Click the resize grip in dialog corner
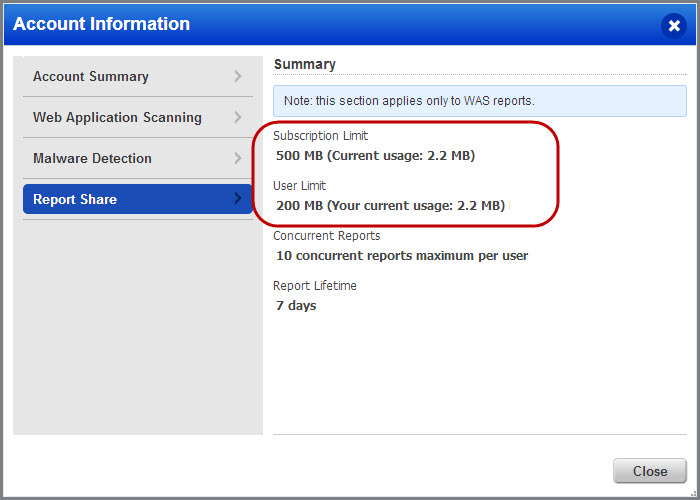This screenshot has height=500, width=700. click(x=692, y=492)
